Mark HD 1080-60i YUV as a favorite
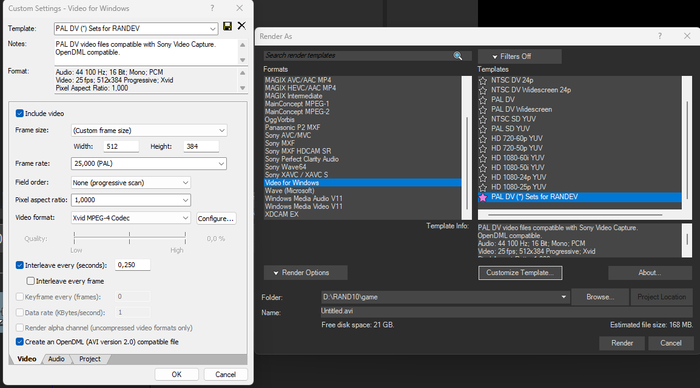 (483, 158)
